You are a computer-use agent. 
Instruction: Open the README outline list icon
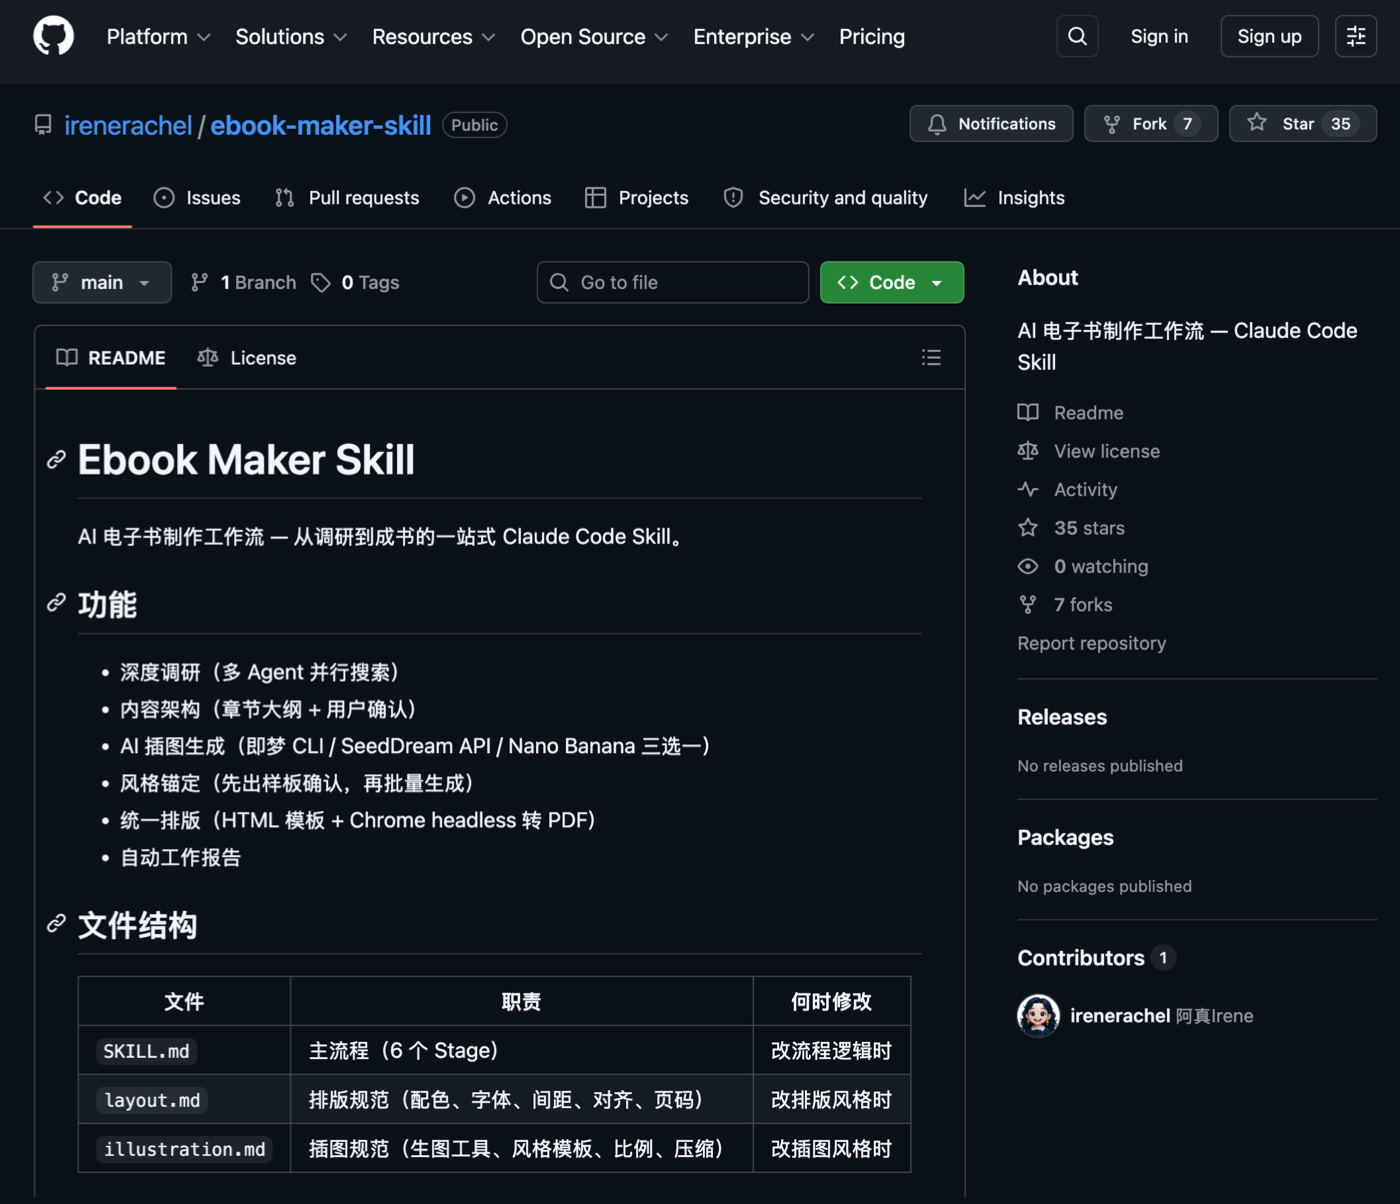point(931,358)
